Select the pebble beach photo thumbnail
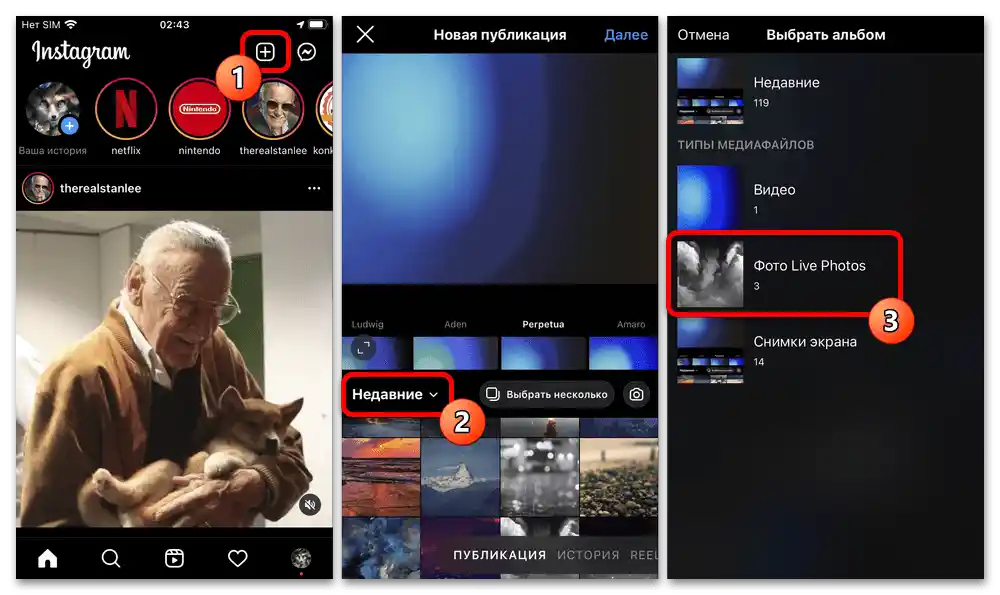Viewport: 1000px width, 595px height. 619,477
